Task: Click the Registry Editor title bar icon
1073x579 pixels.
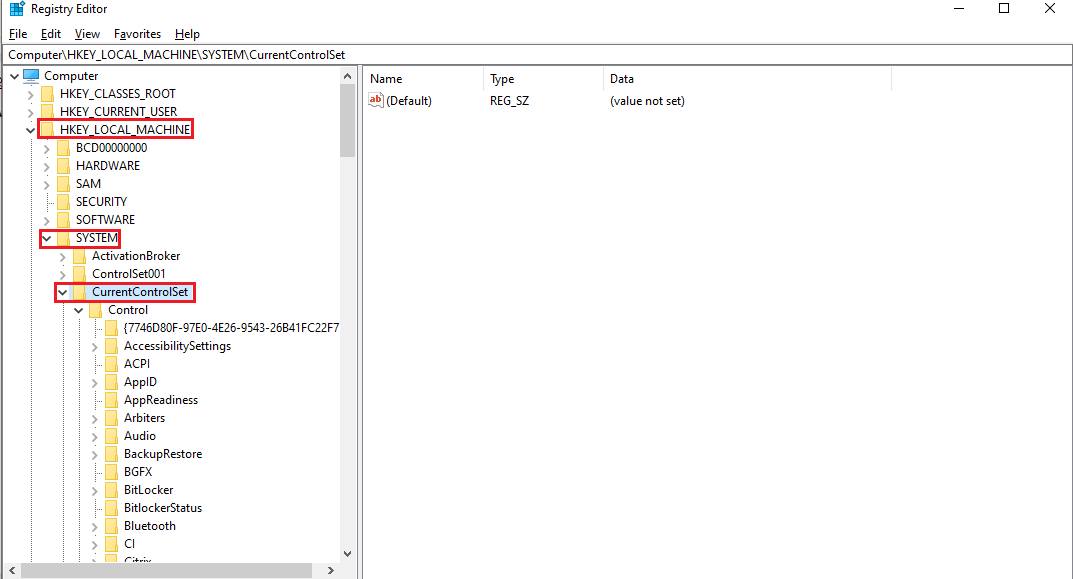Action: click(17, 9)
